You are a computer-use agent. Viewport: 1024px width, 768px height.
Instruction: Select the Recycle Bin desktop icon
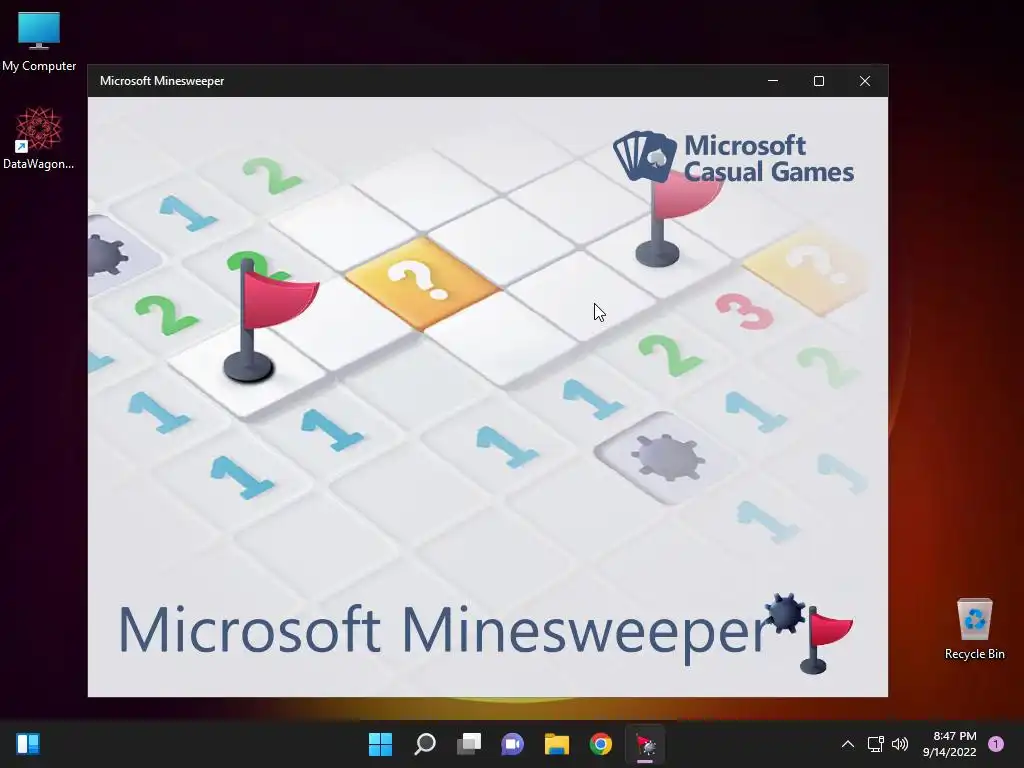coord(974,629)
